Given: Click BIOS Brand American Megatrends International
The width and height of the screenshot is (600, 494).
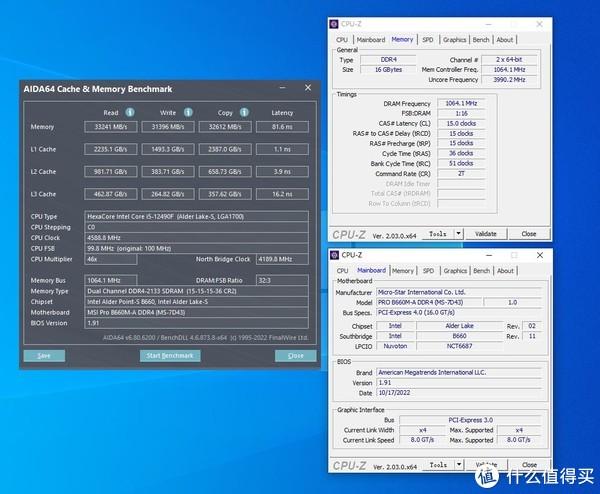Looking at the screenshot, I should tap(459, 372).
